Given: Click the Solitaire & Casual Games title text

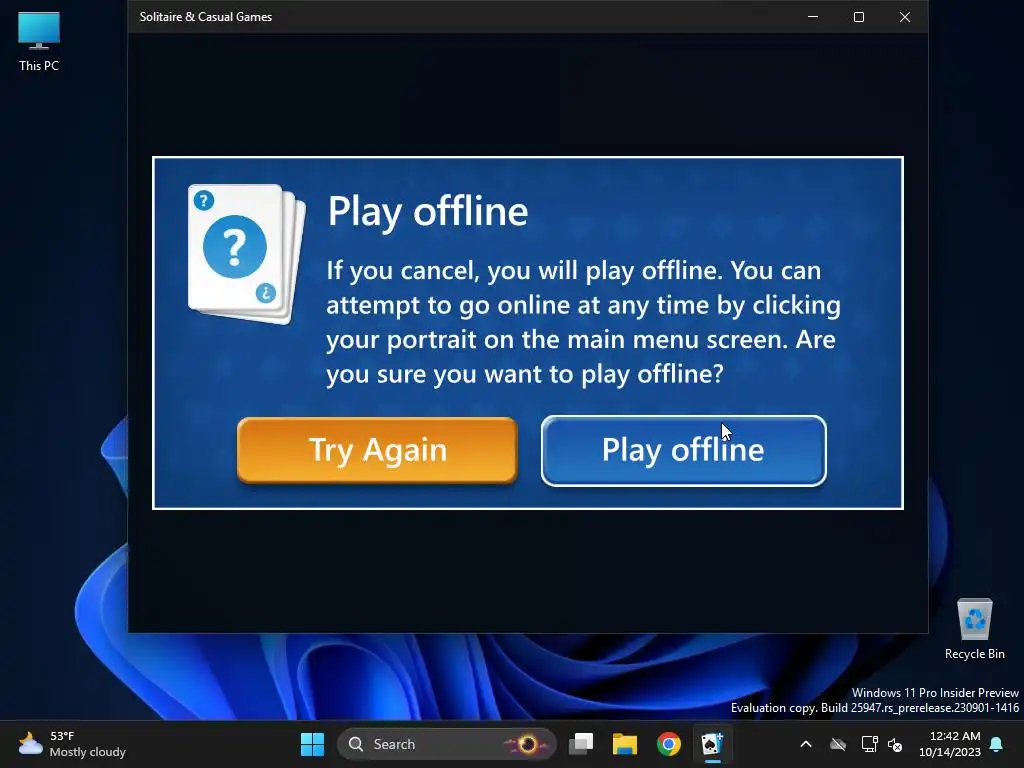Looking at the screenshot, I should pos(206,17).
